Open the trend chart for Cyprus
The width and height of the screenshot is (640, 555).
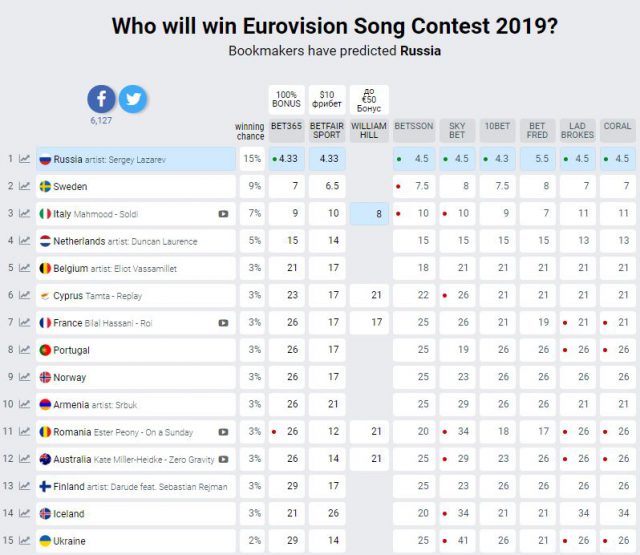(x=24, y=296)
